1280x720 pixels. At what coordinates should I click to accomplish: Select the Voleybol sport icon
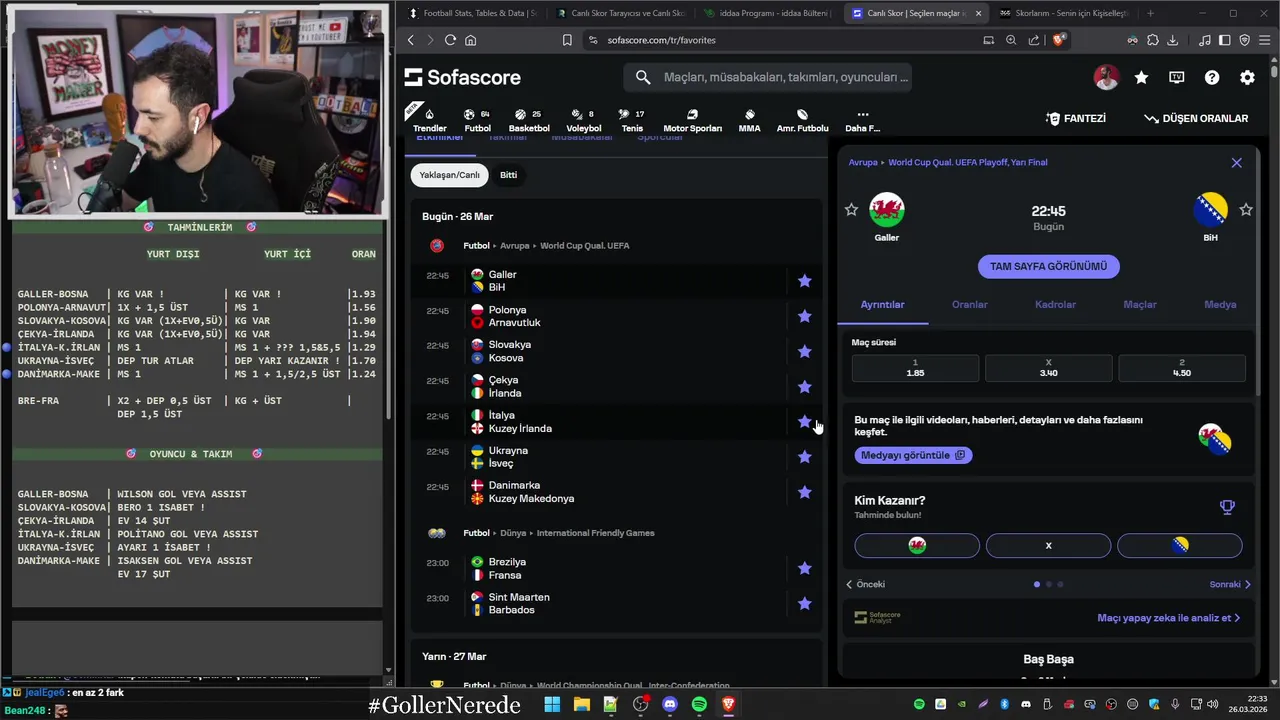[x=584, y=120]
